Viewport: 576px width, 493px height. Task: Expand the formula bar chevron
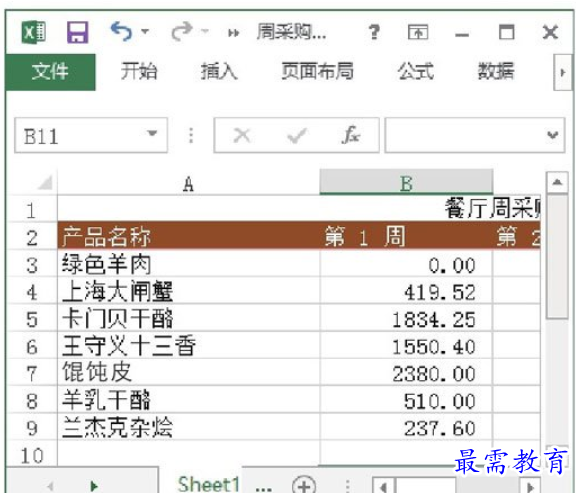(552, 135)
